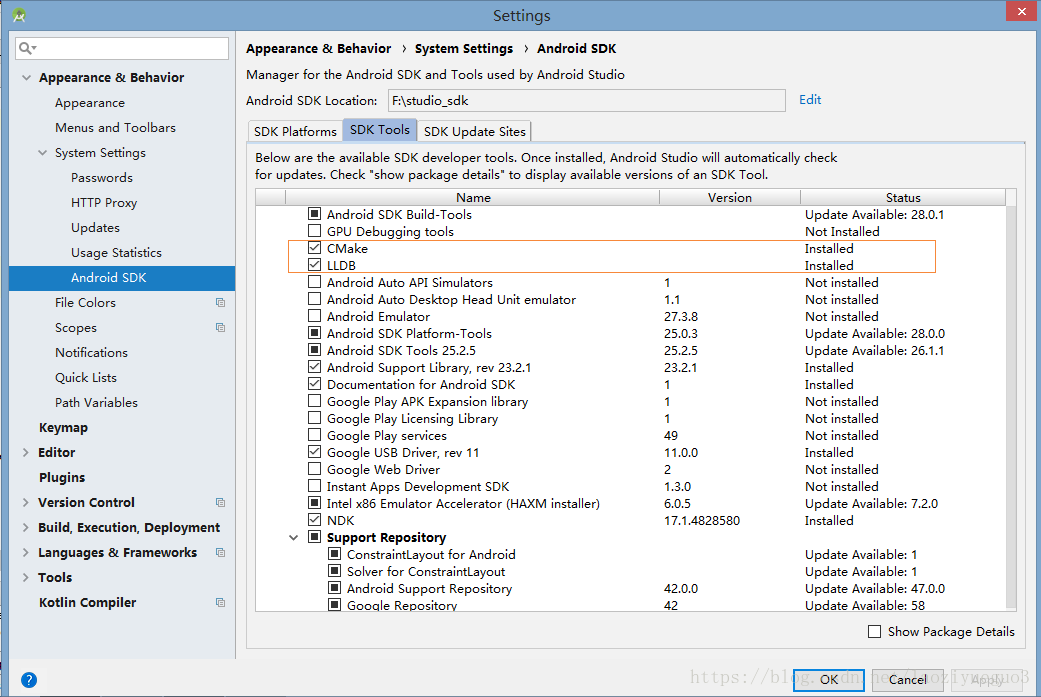The image size is (1041, 697).
Task: Click the search magnifier icon in settings search
Action: click(x=25, y=48)
